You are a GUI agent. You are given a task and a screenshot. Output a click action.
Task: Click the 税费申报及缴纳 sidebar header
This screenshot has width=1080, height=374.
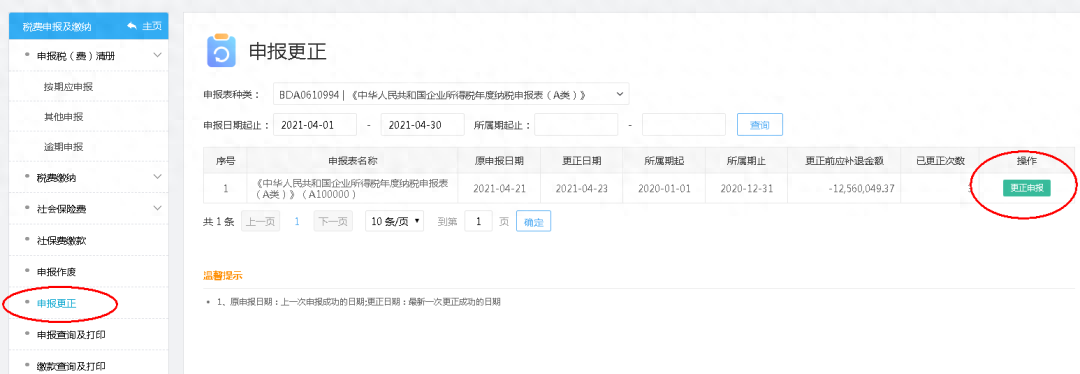tap(56, 27)
